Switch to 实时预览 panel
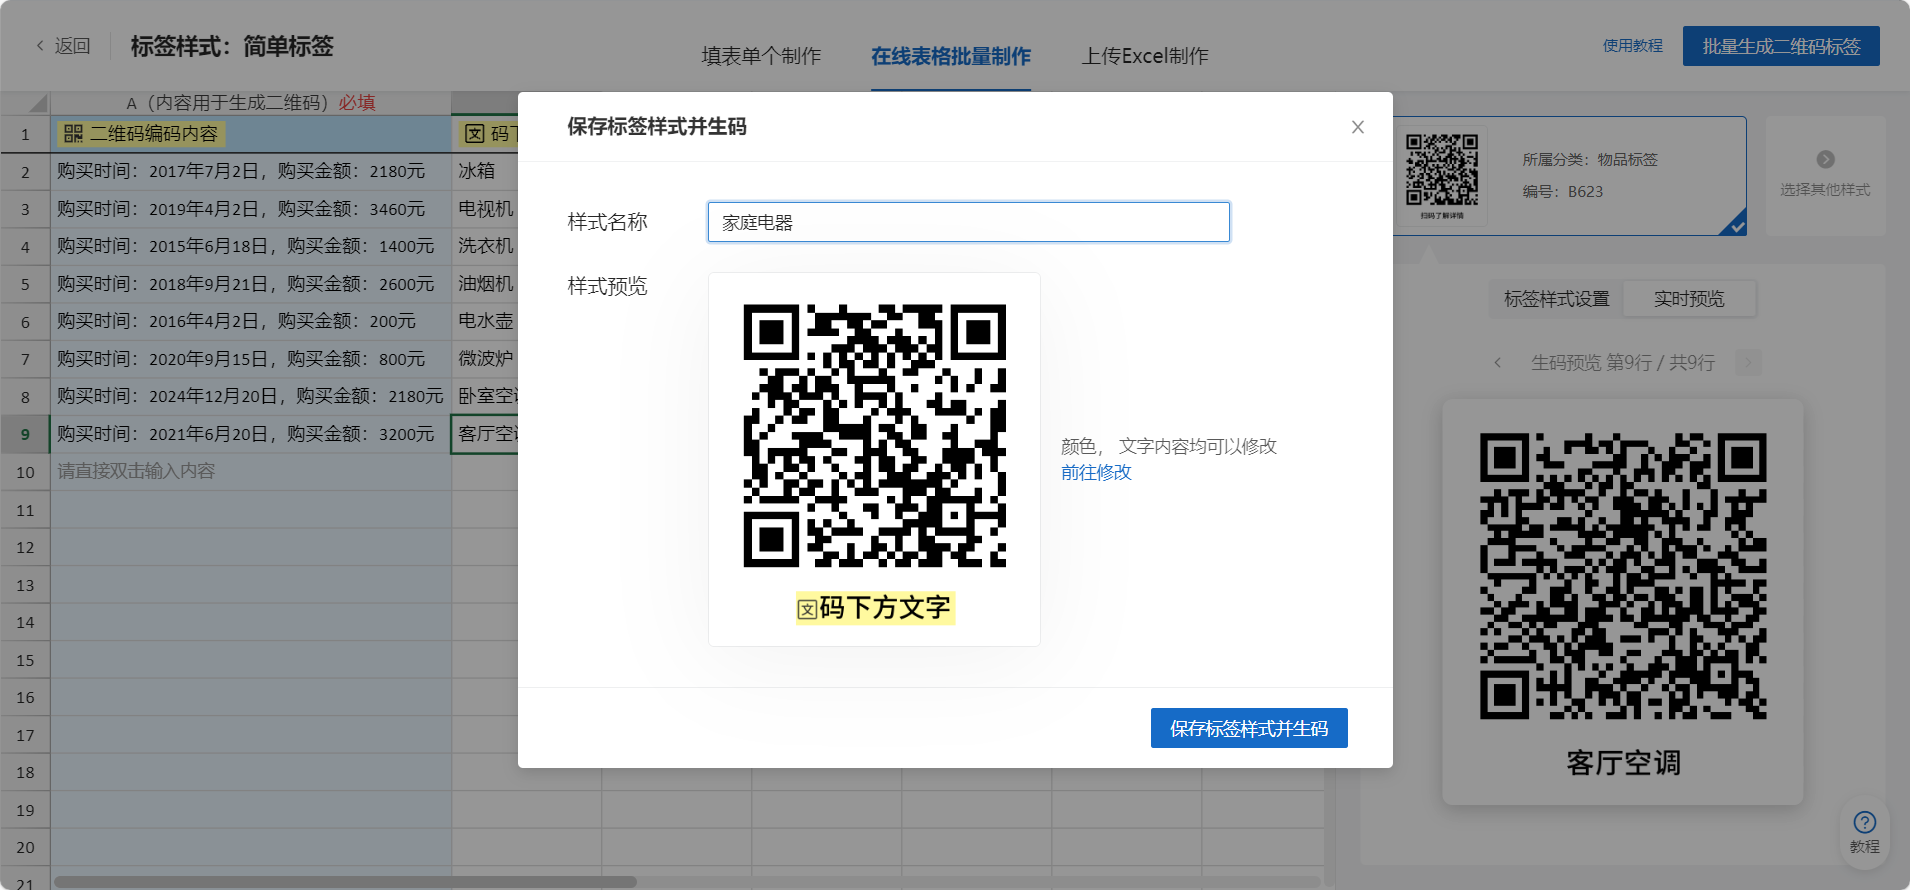Viewport: 1910px width, 890px height. [x=1688, y=299]
